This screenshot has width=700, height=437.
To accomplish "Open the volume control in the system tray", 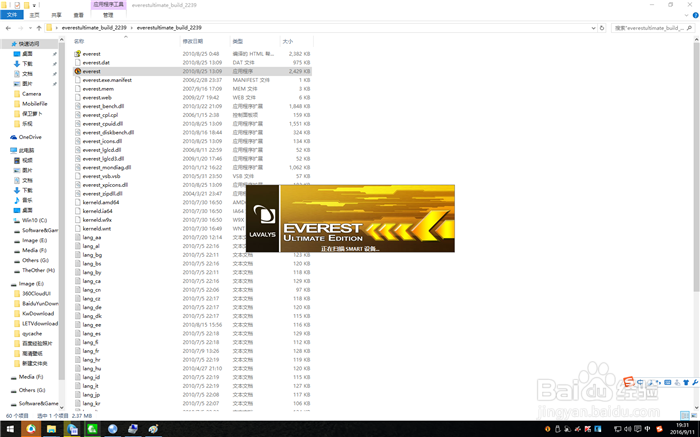I will point(627,429).
